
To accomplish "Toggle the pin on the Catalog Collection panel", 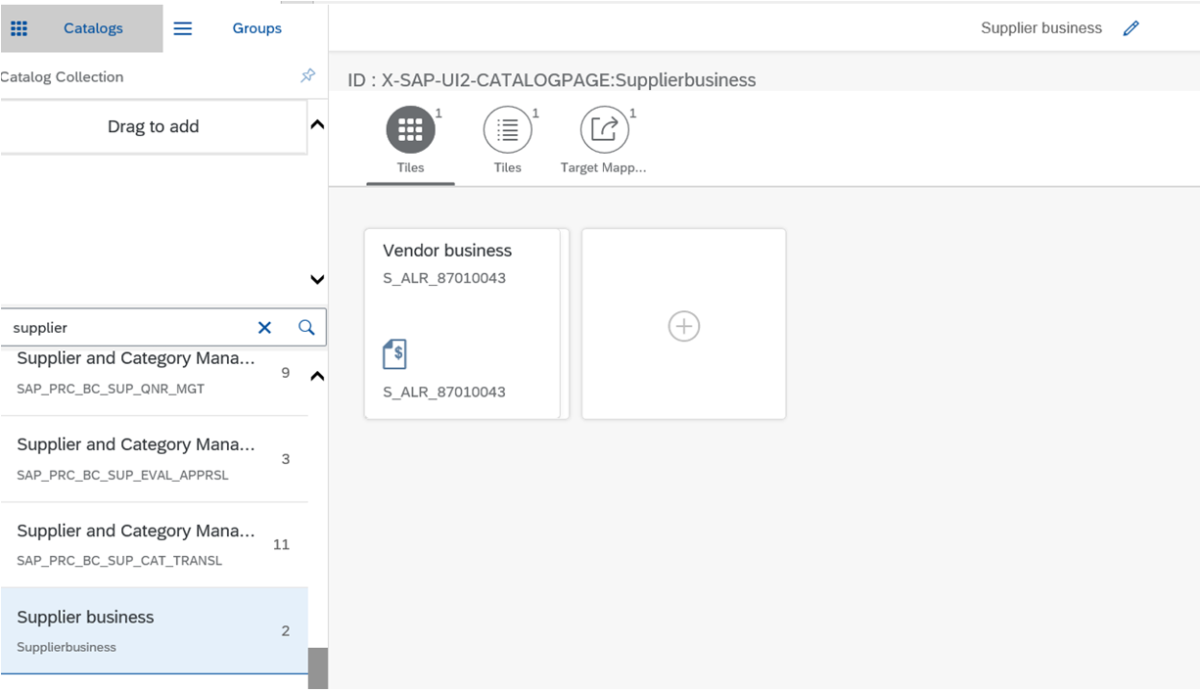I will pyautogui.click(x=308, y=76).
